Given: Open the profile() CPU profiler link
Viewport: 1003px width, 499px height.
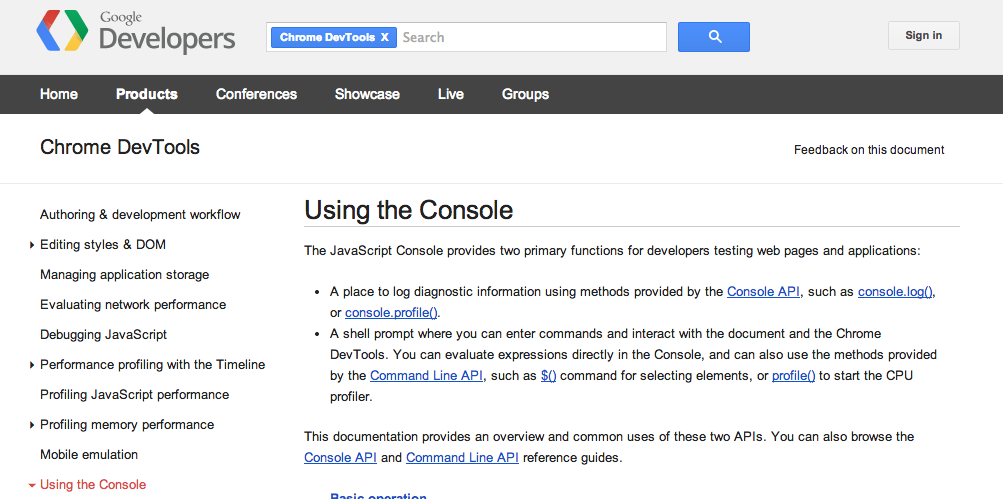Looking at the screenshot, I should click(x=793, y=376).
